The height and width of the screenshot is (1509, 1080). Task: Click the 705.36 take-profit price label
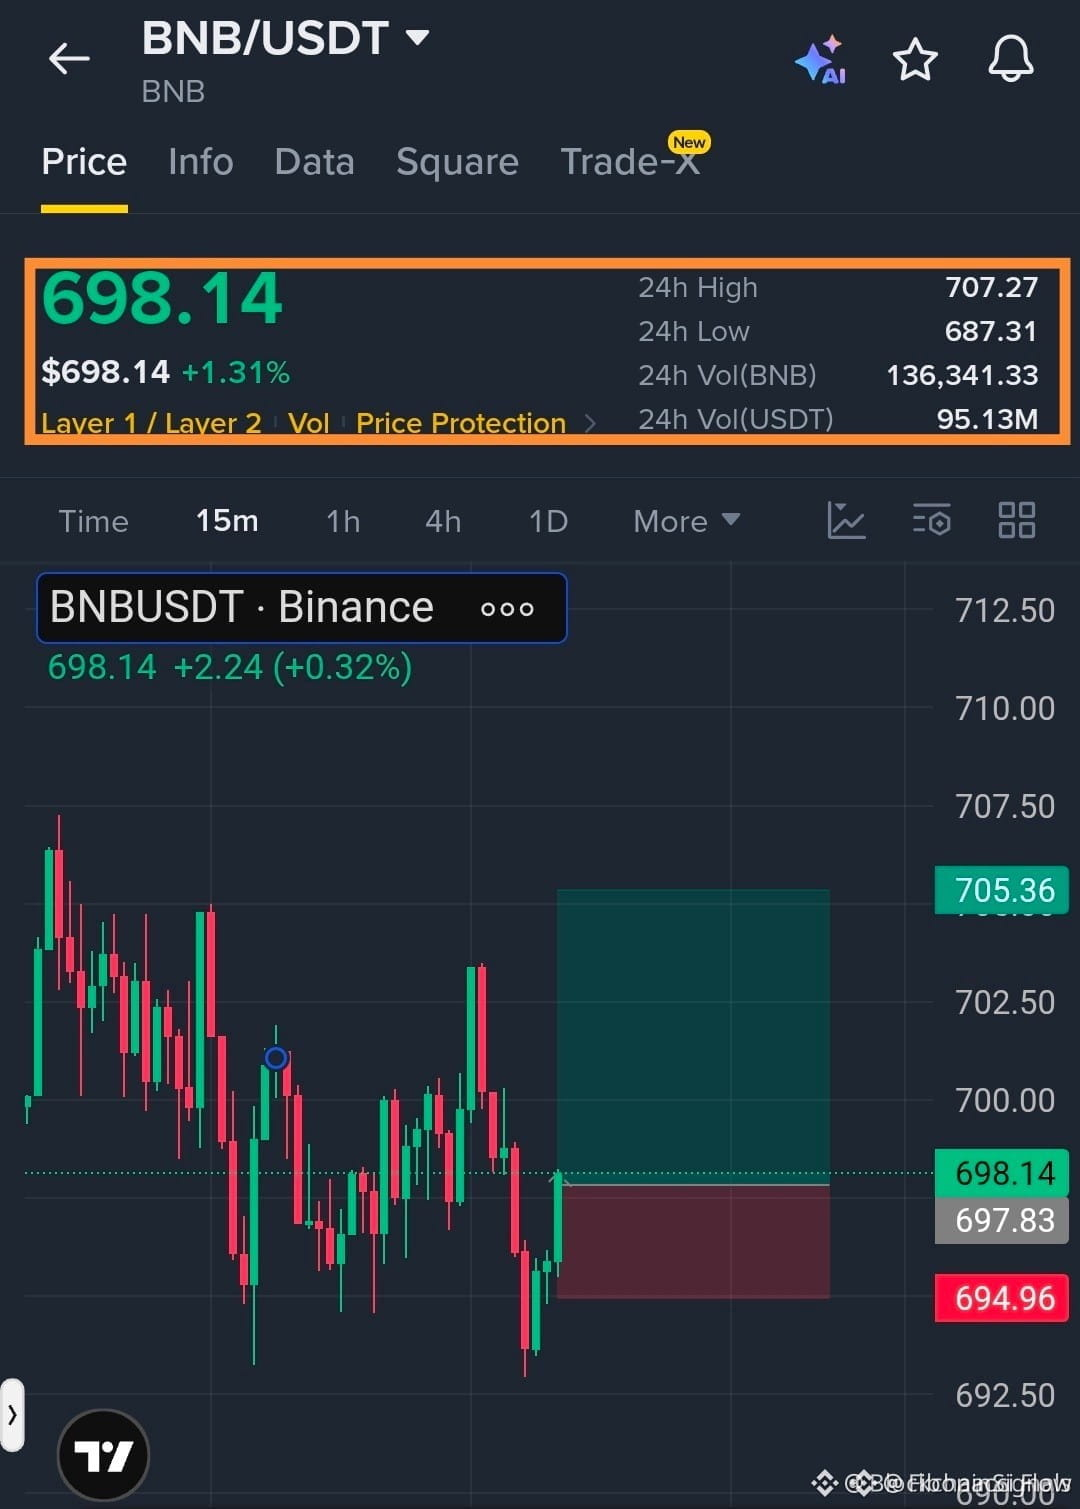coord(1002,890)
